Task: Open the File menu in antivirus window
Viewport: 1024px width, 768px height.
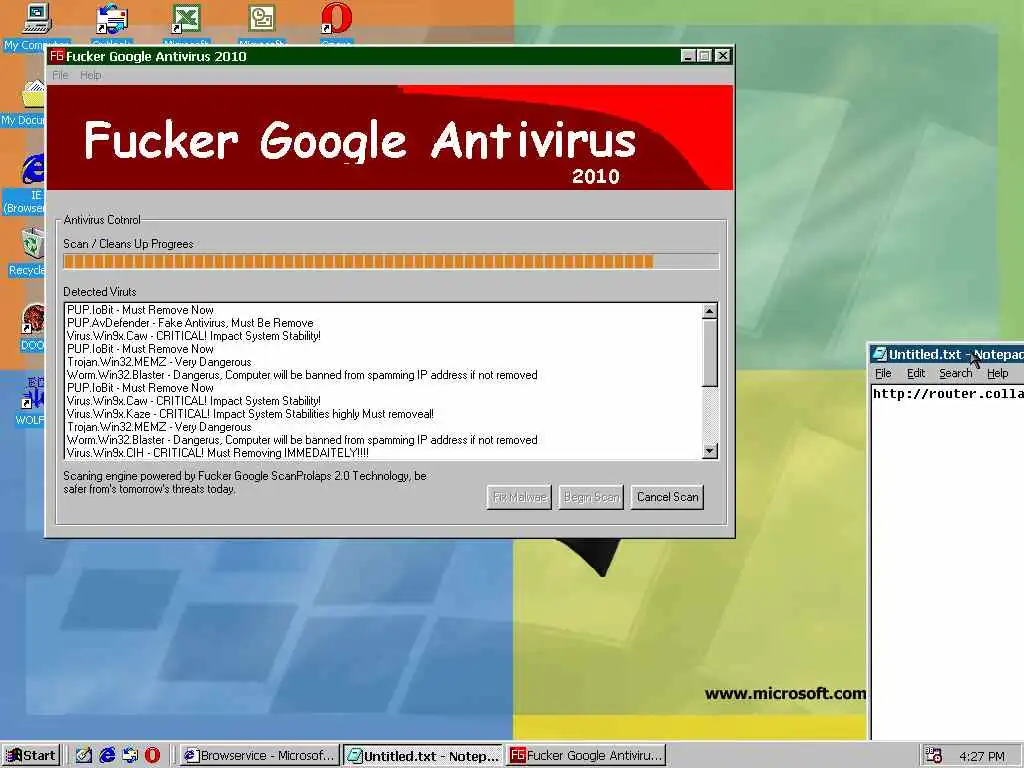Action: pyautogui.click(x=60, y=75)
